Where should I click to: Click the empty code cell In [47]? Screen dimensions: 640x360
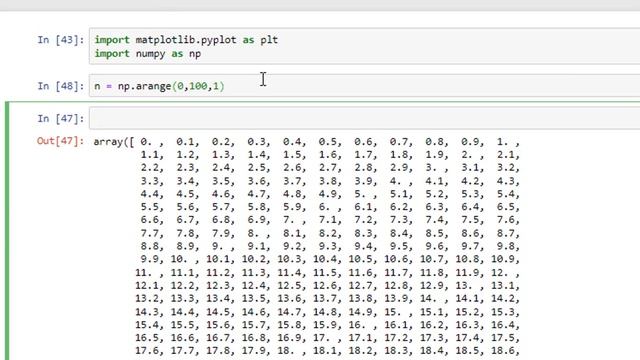tap(364, 118)
